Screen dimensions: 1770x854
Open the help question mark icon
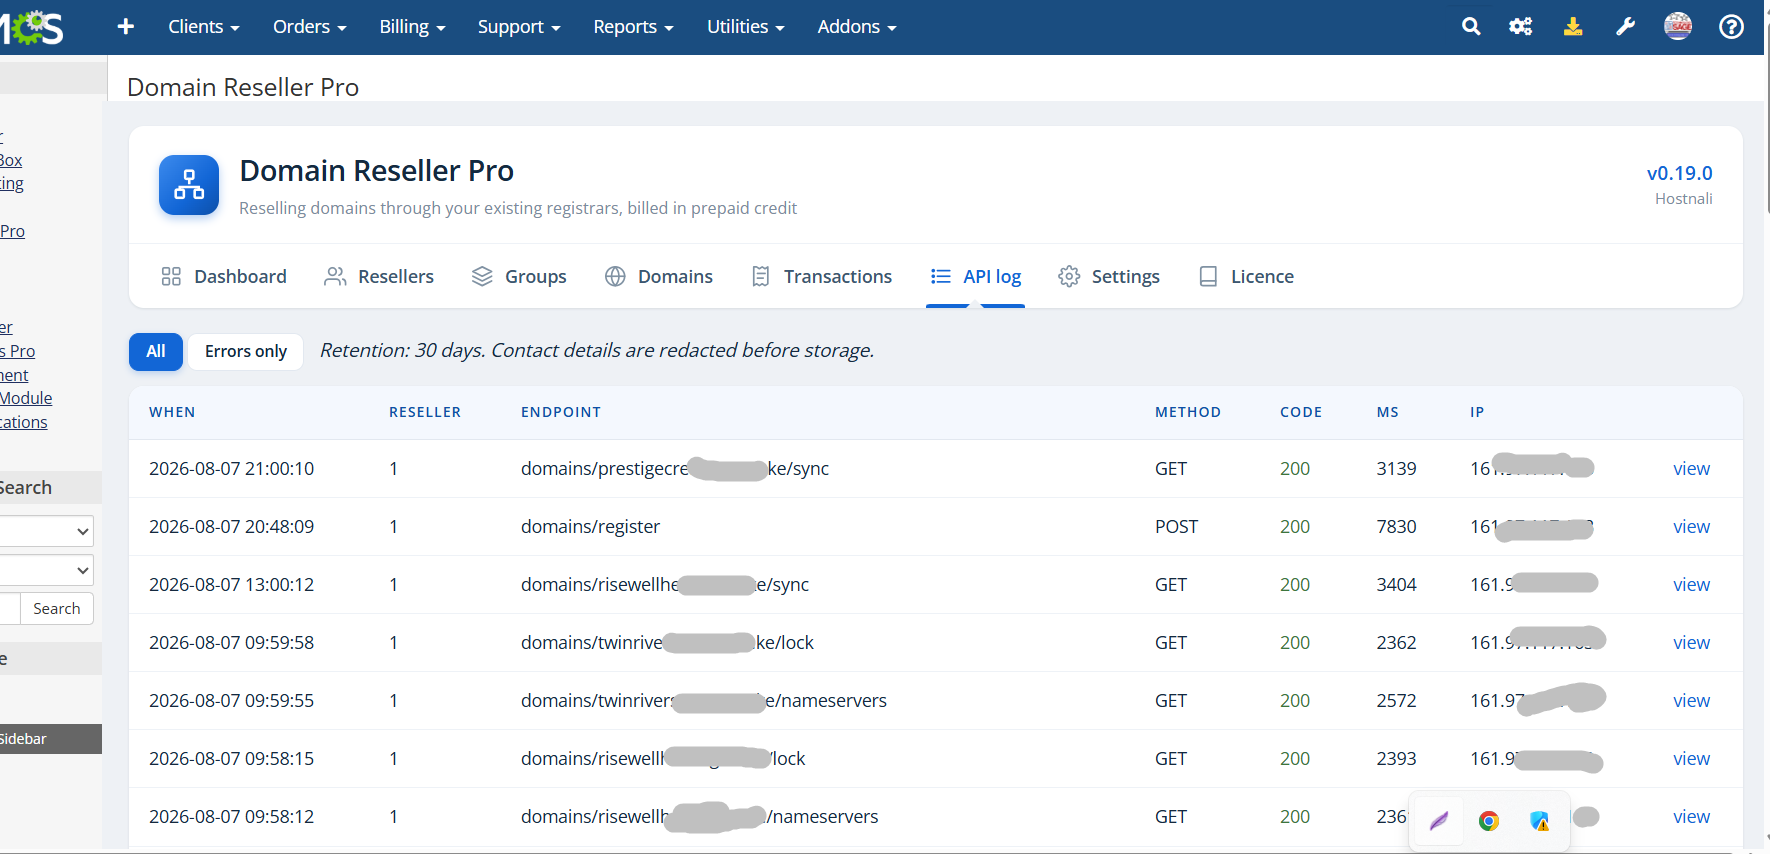(1731, 27)
